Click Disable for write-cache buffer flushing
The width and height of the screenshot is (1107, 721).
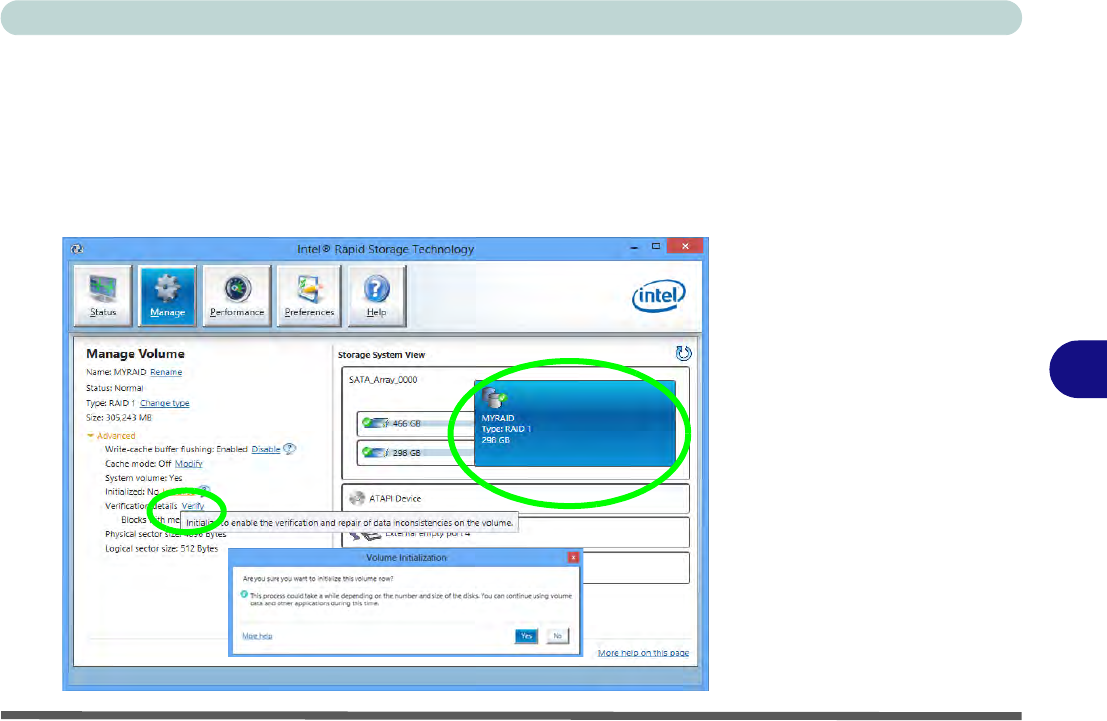[265, 449]
